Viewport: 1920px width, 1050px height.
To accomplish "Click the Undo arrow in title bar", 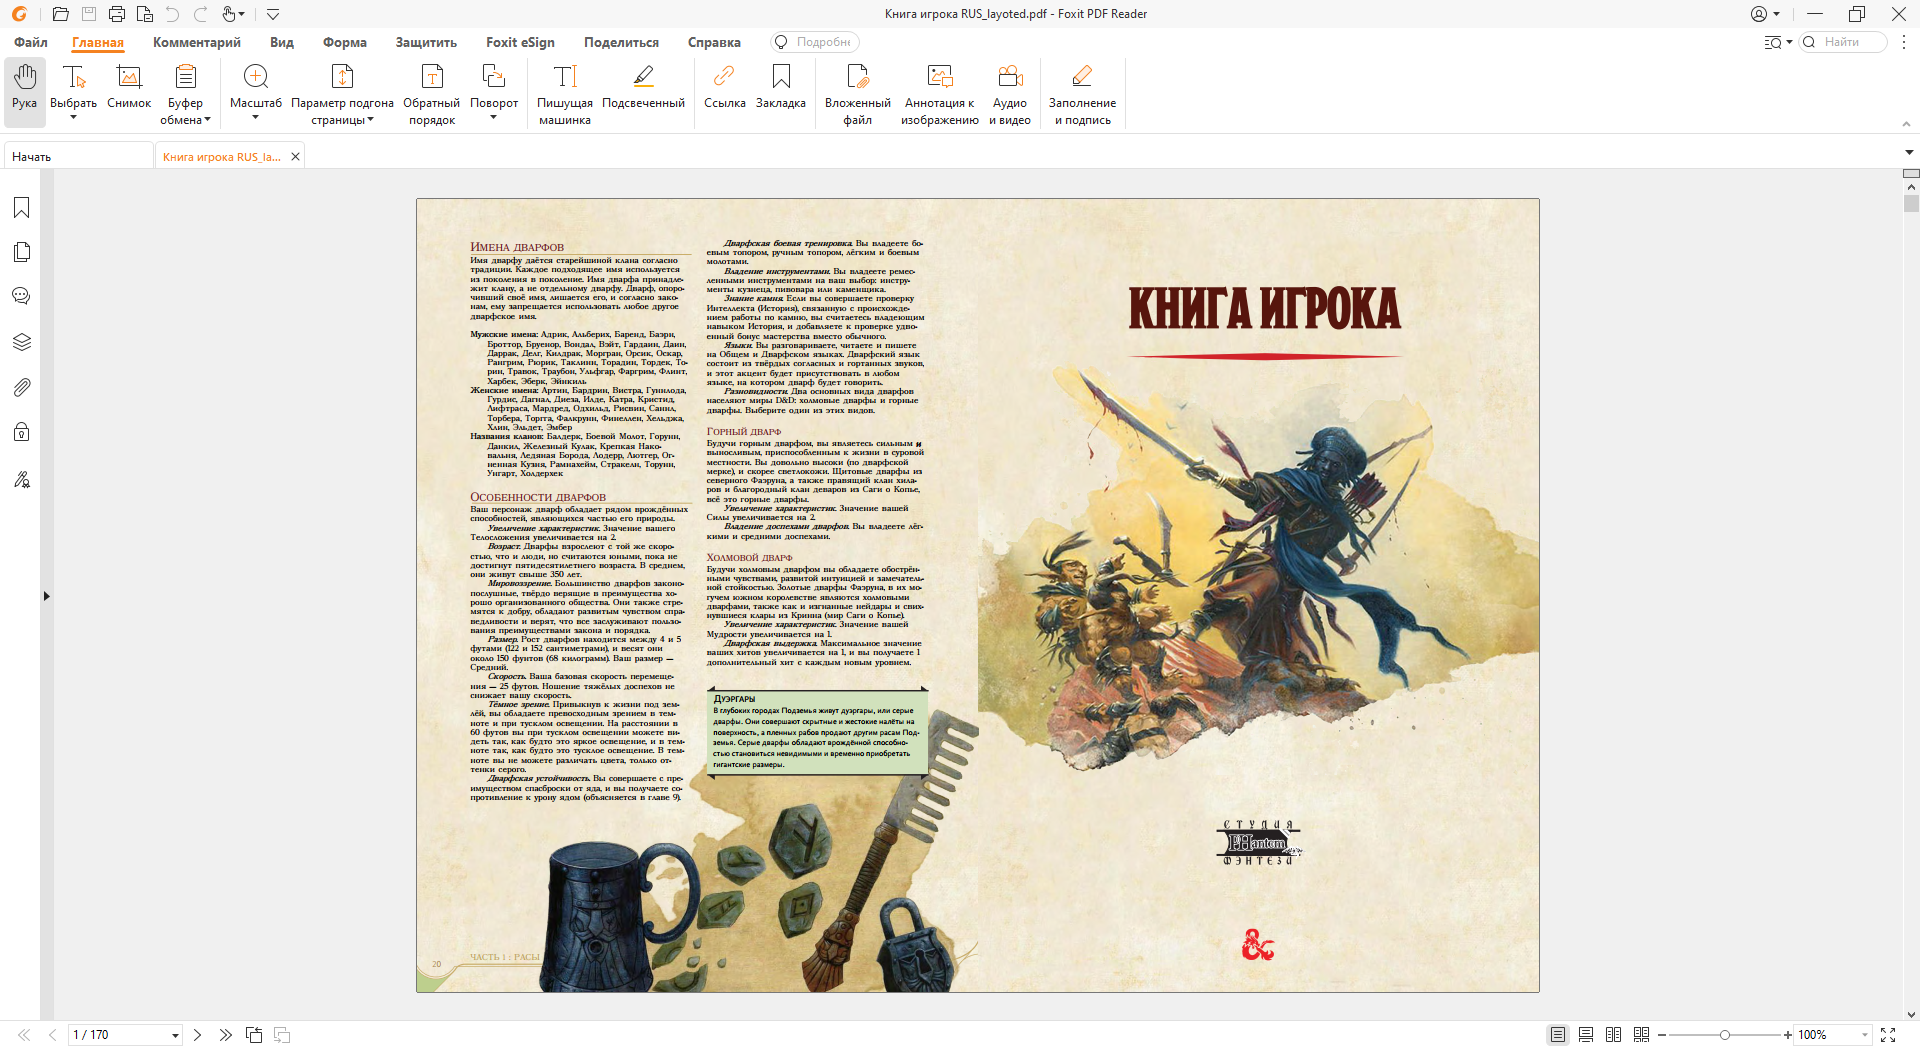I will click(172, 14).
